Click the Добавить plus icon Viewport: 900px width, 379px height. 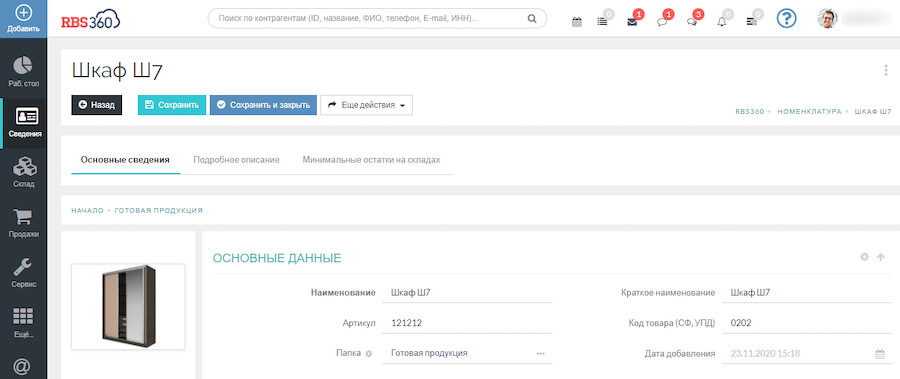click(x=24, y=13)
